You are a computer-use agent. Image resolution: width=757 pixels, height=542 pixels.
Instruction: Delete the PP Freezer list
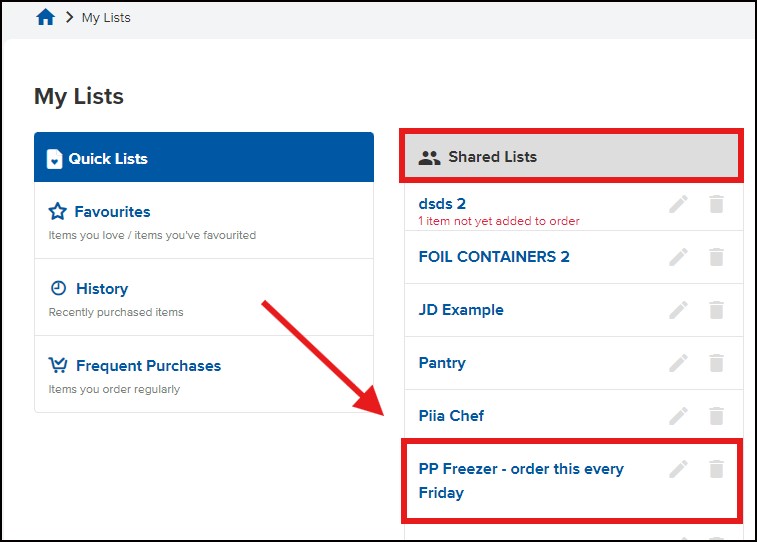[716, 469]
